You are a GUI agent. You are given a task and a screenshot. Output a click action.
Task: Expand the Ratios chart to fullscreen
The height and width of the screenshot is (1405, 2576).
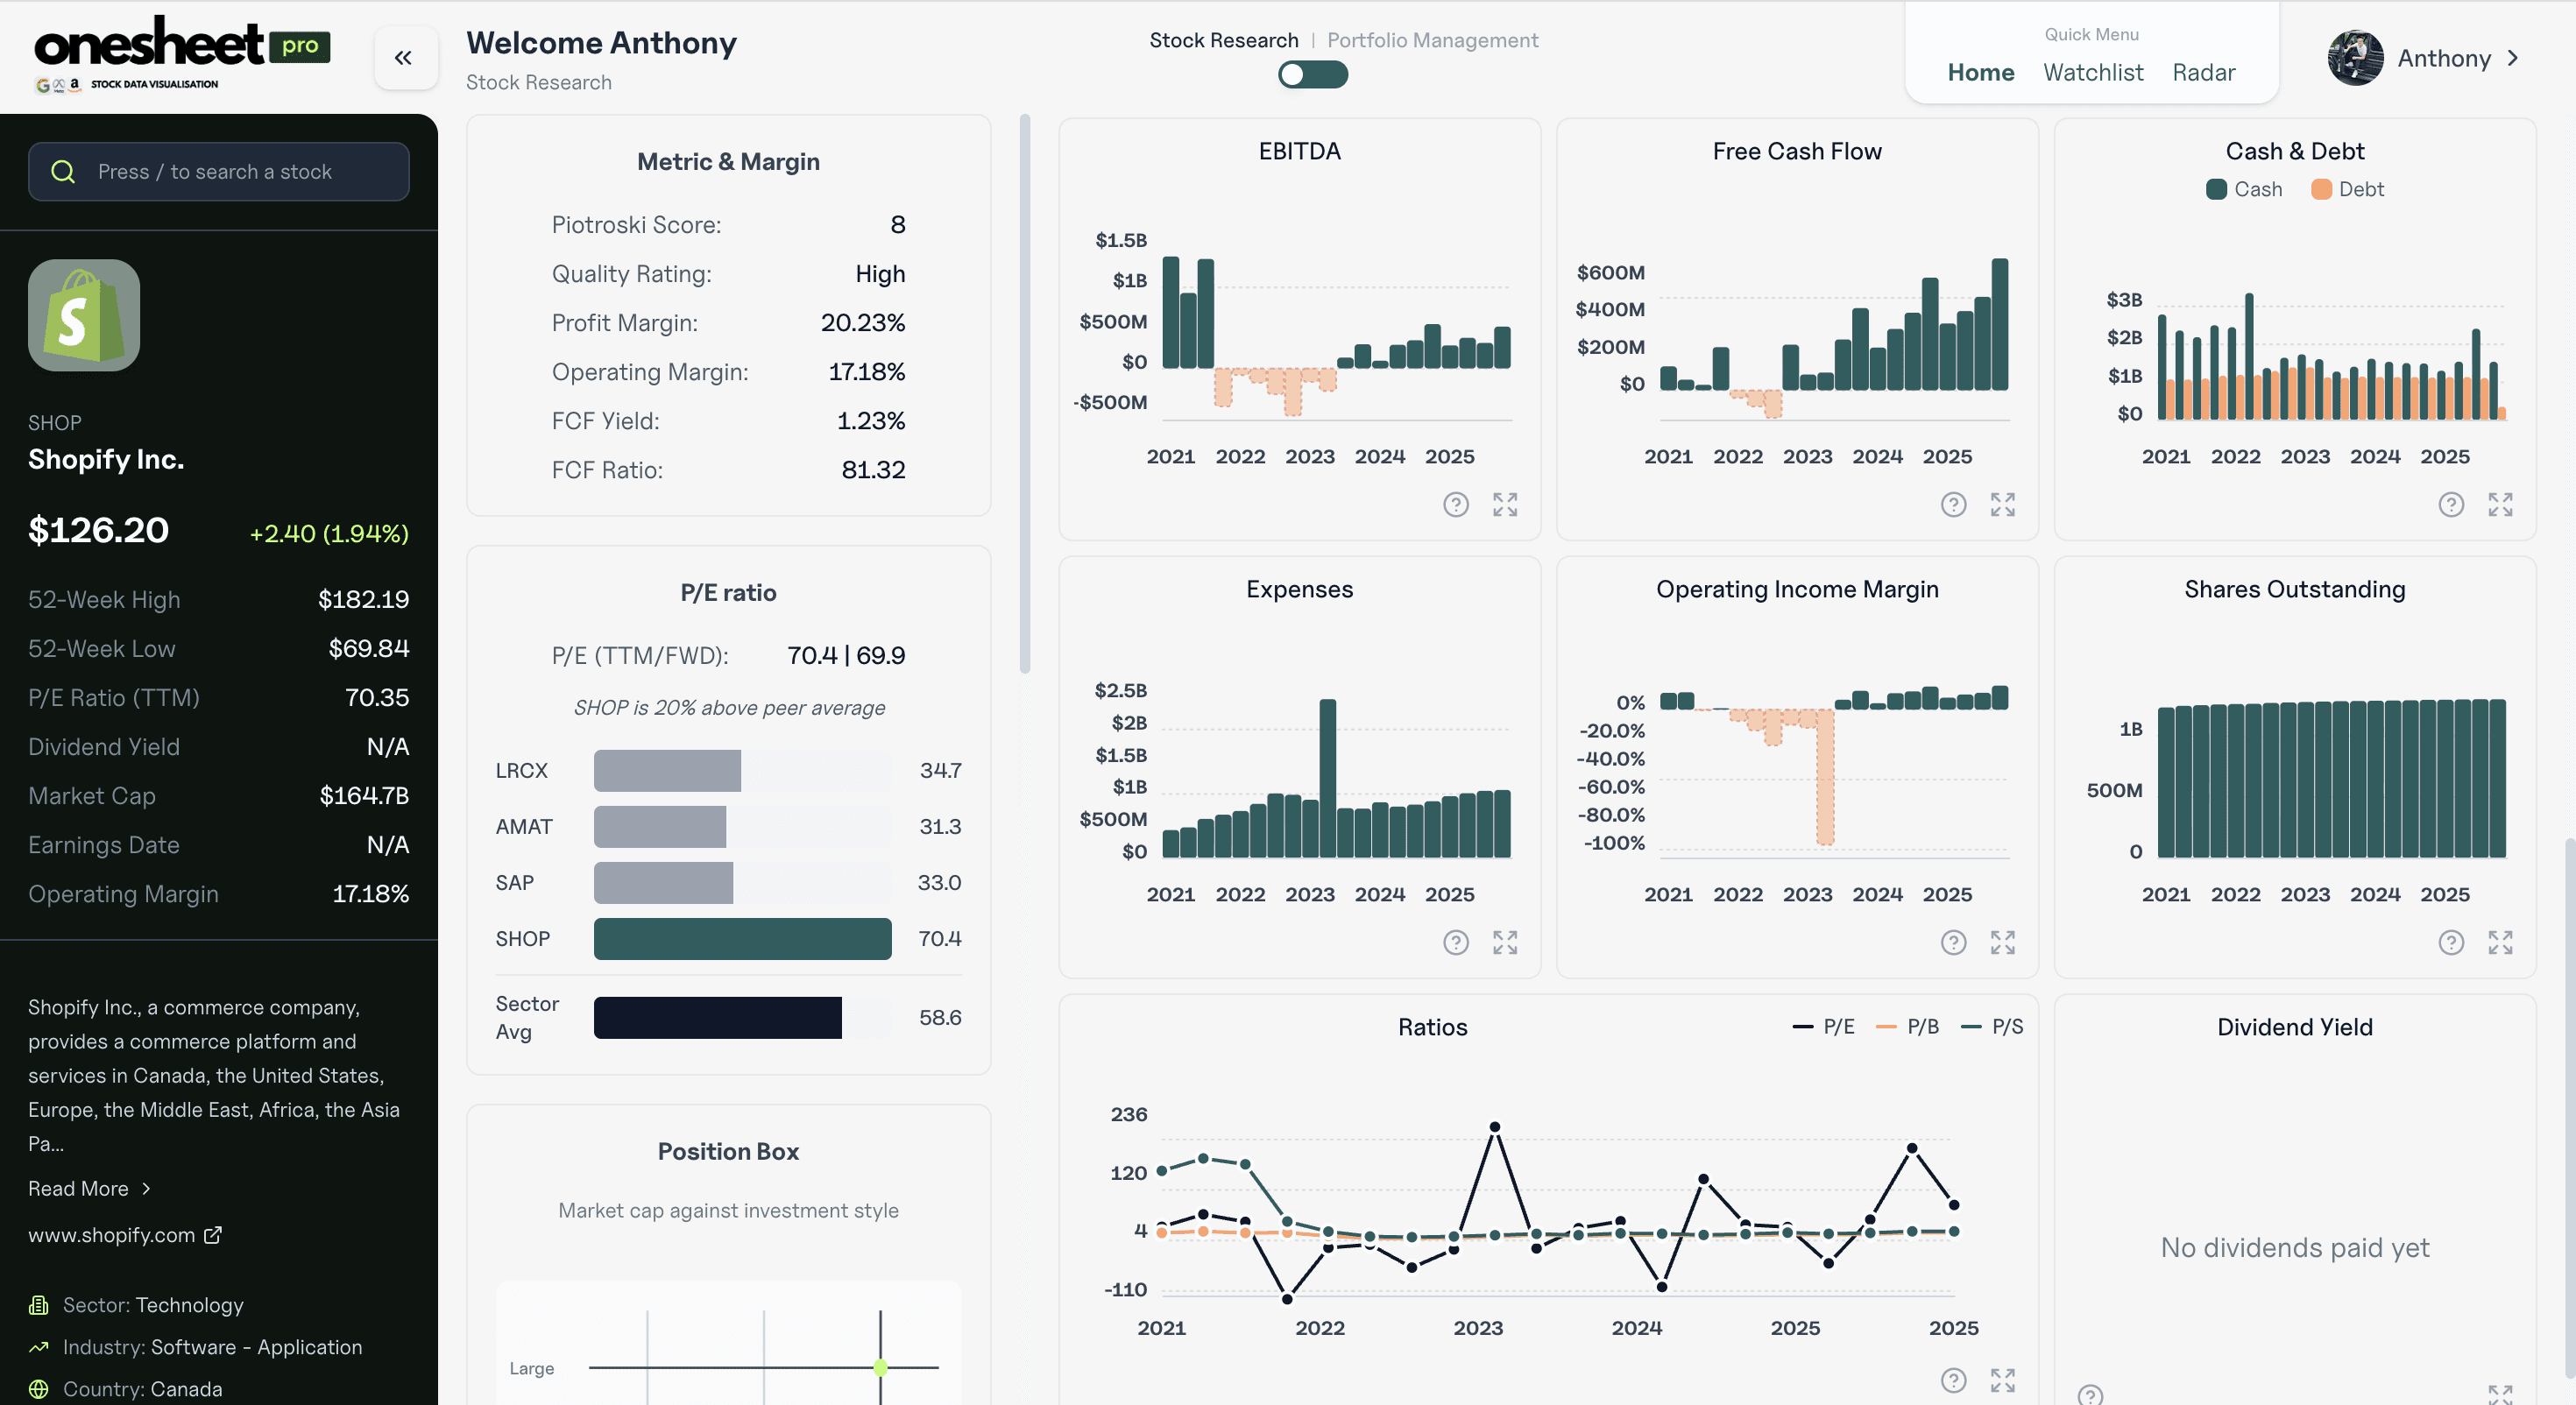(x=2003, y=1380)
